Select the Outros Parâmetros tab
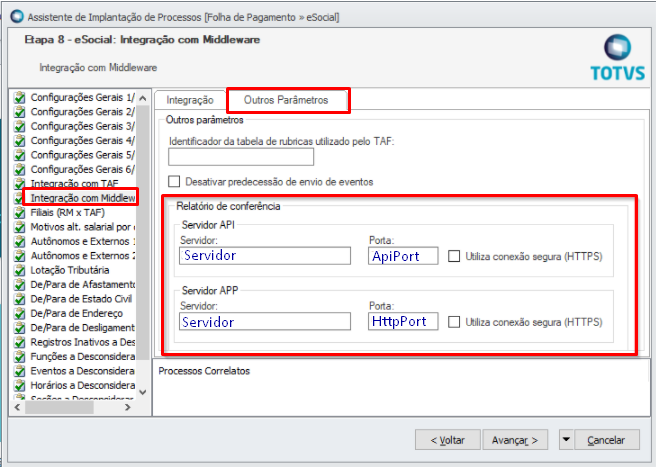Viewport: 656px width, 467px height. coord(286,100)
